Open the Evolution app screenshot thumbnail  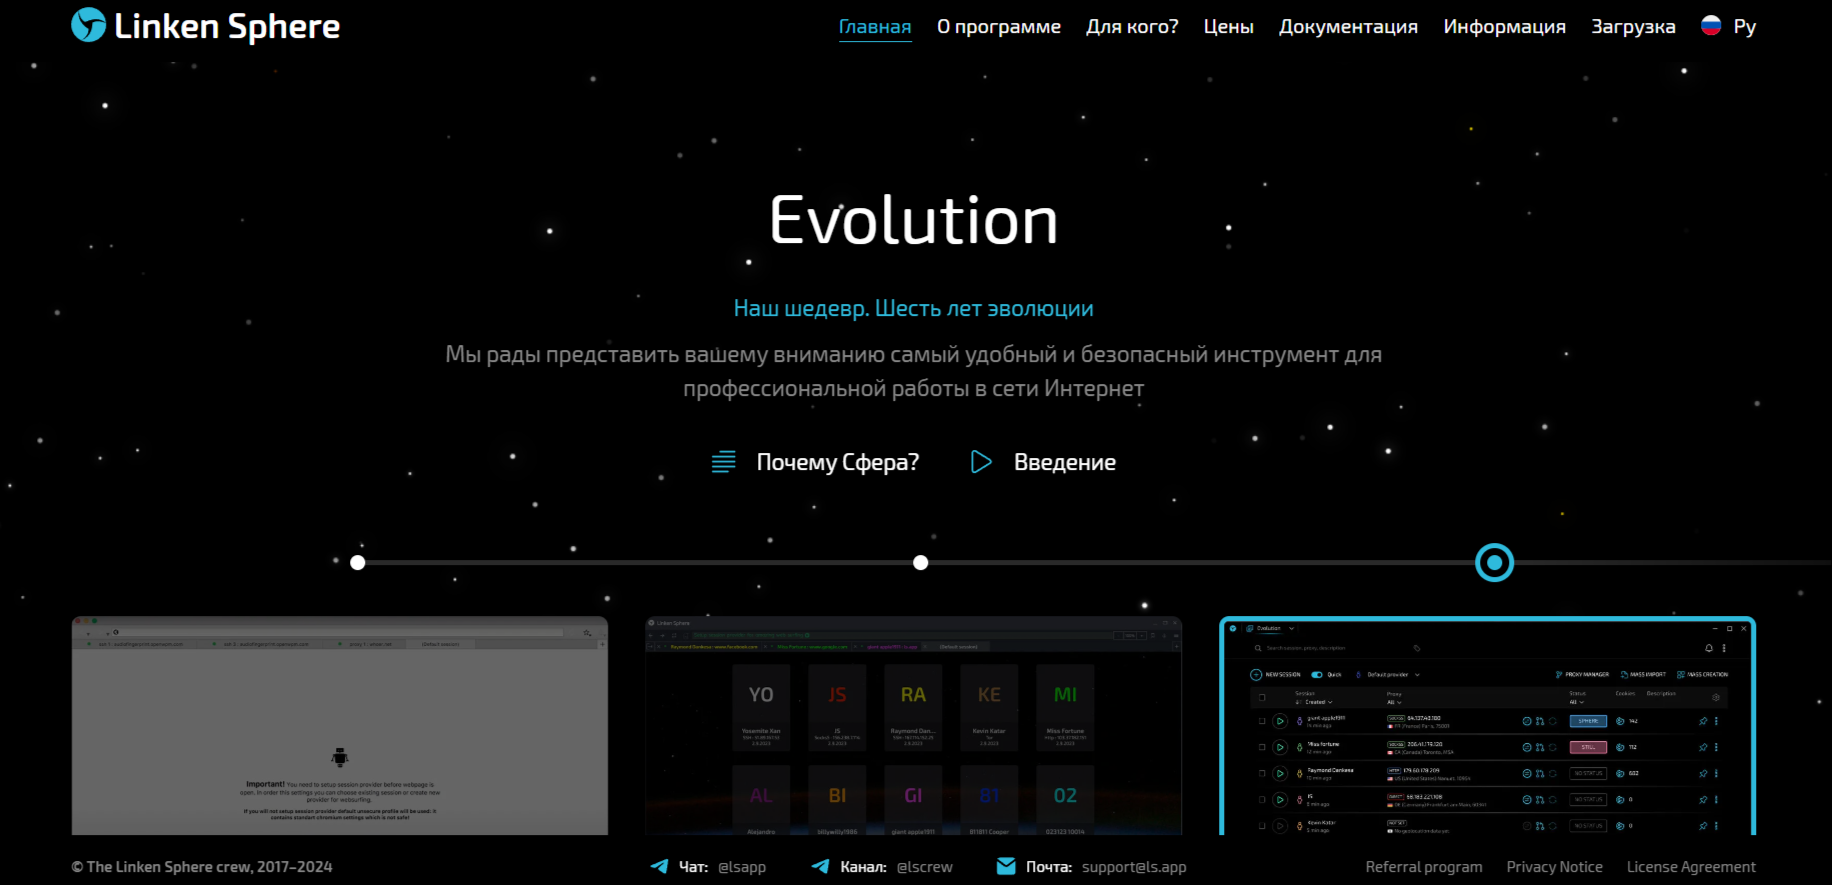click(x=1487, y=727)
